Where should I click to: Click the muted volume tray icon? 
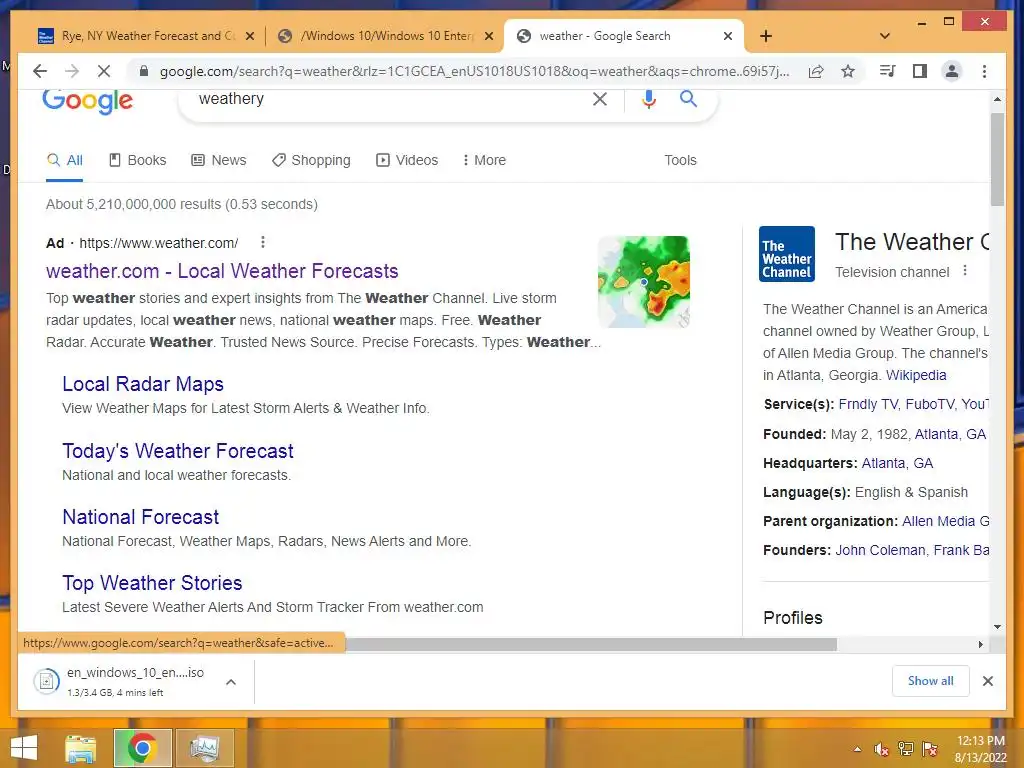(x=882, y=749)
